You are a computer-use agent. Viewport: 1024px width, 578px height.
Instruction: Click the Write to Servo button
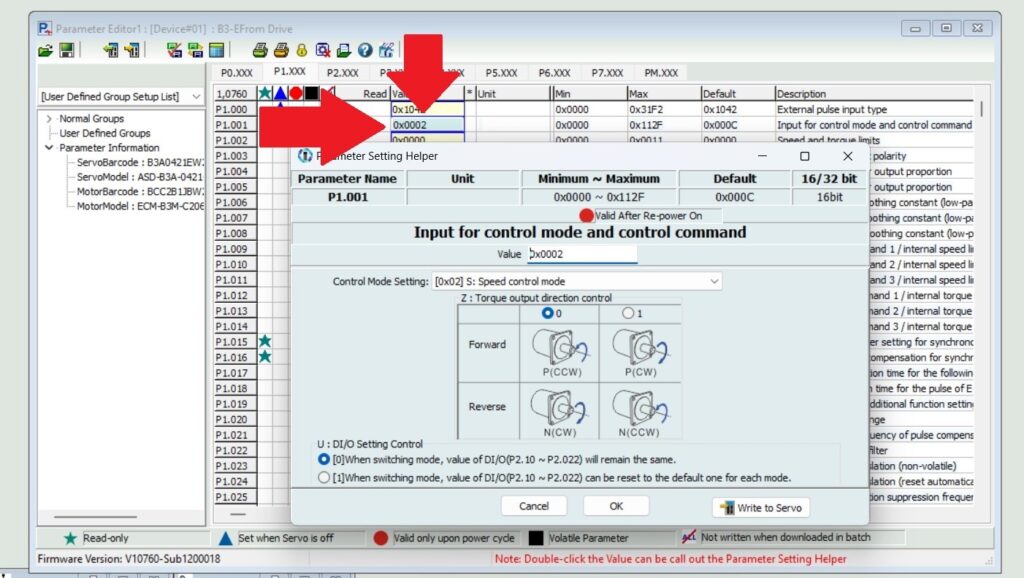pyautogui.click(x=760, y=507)
